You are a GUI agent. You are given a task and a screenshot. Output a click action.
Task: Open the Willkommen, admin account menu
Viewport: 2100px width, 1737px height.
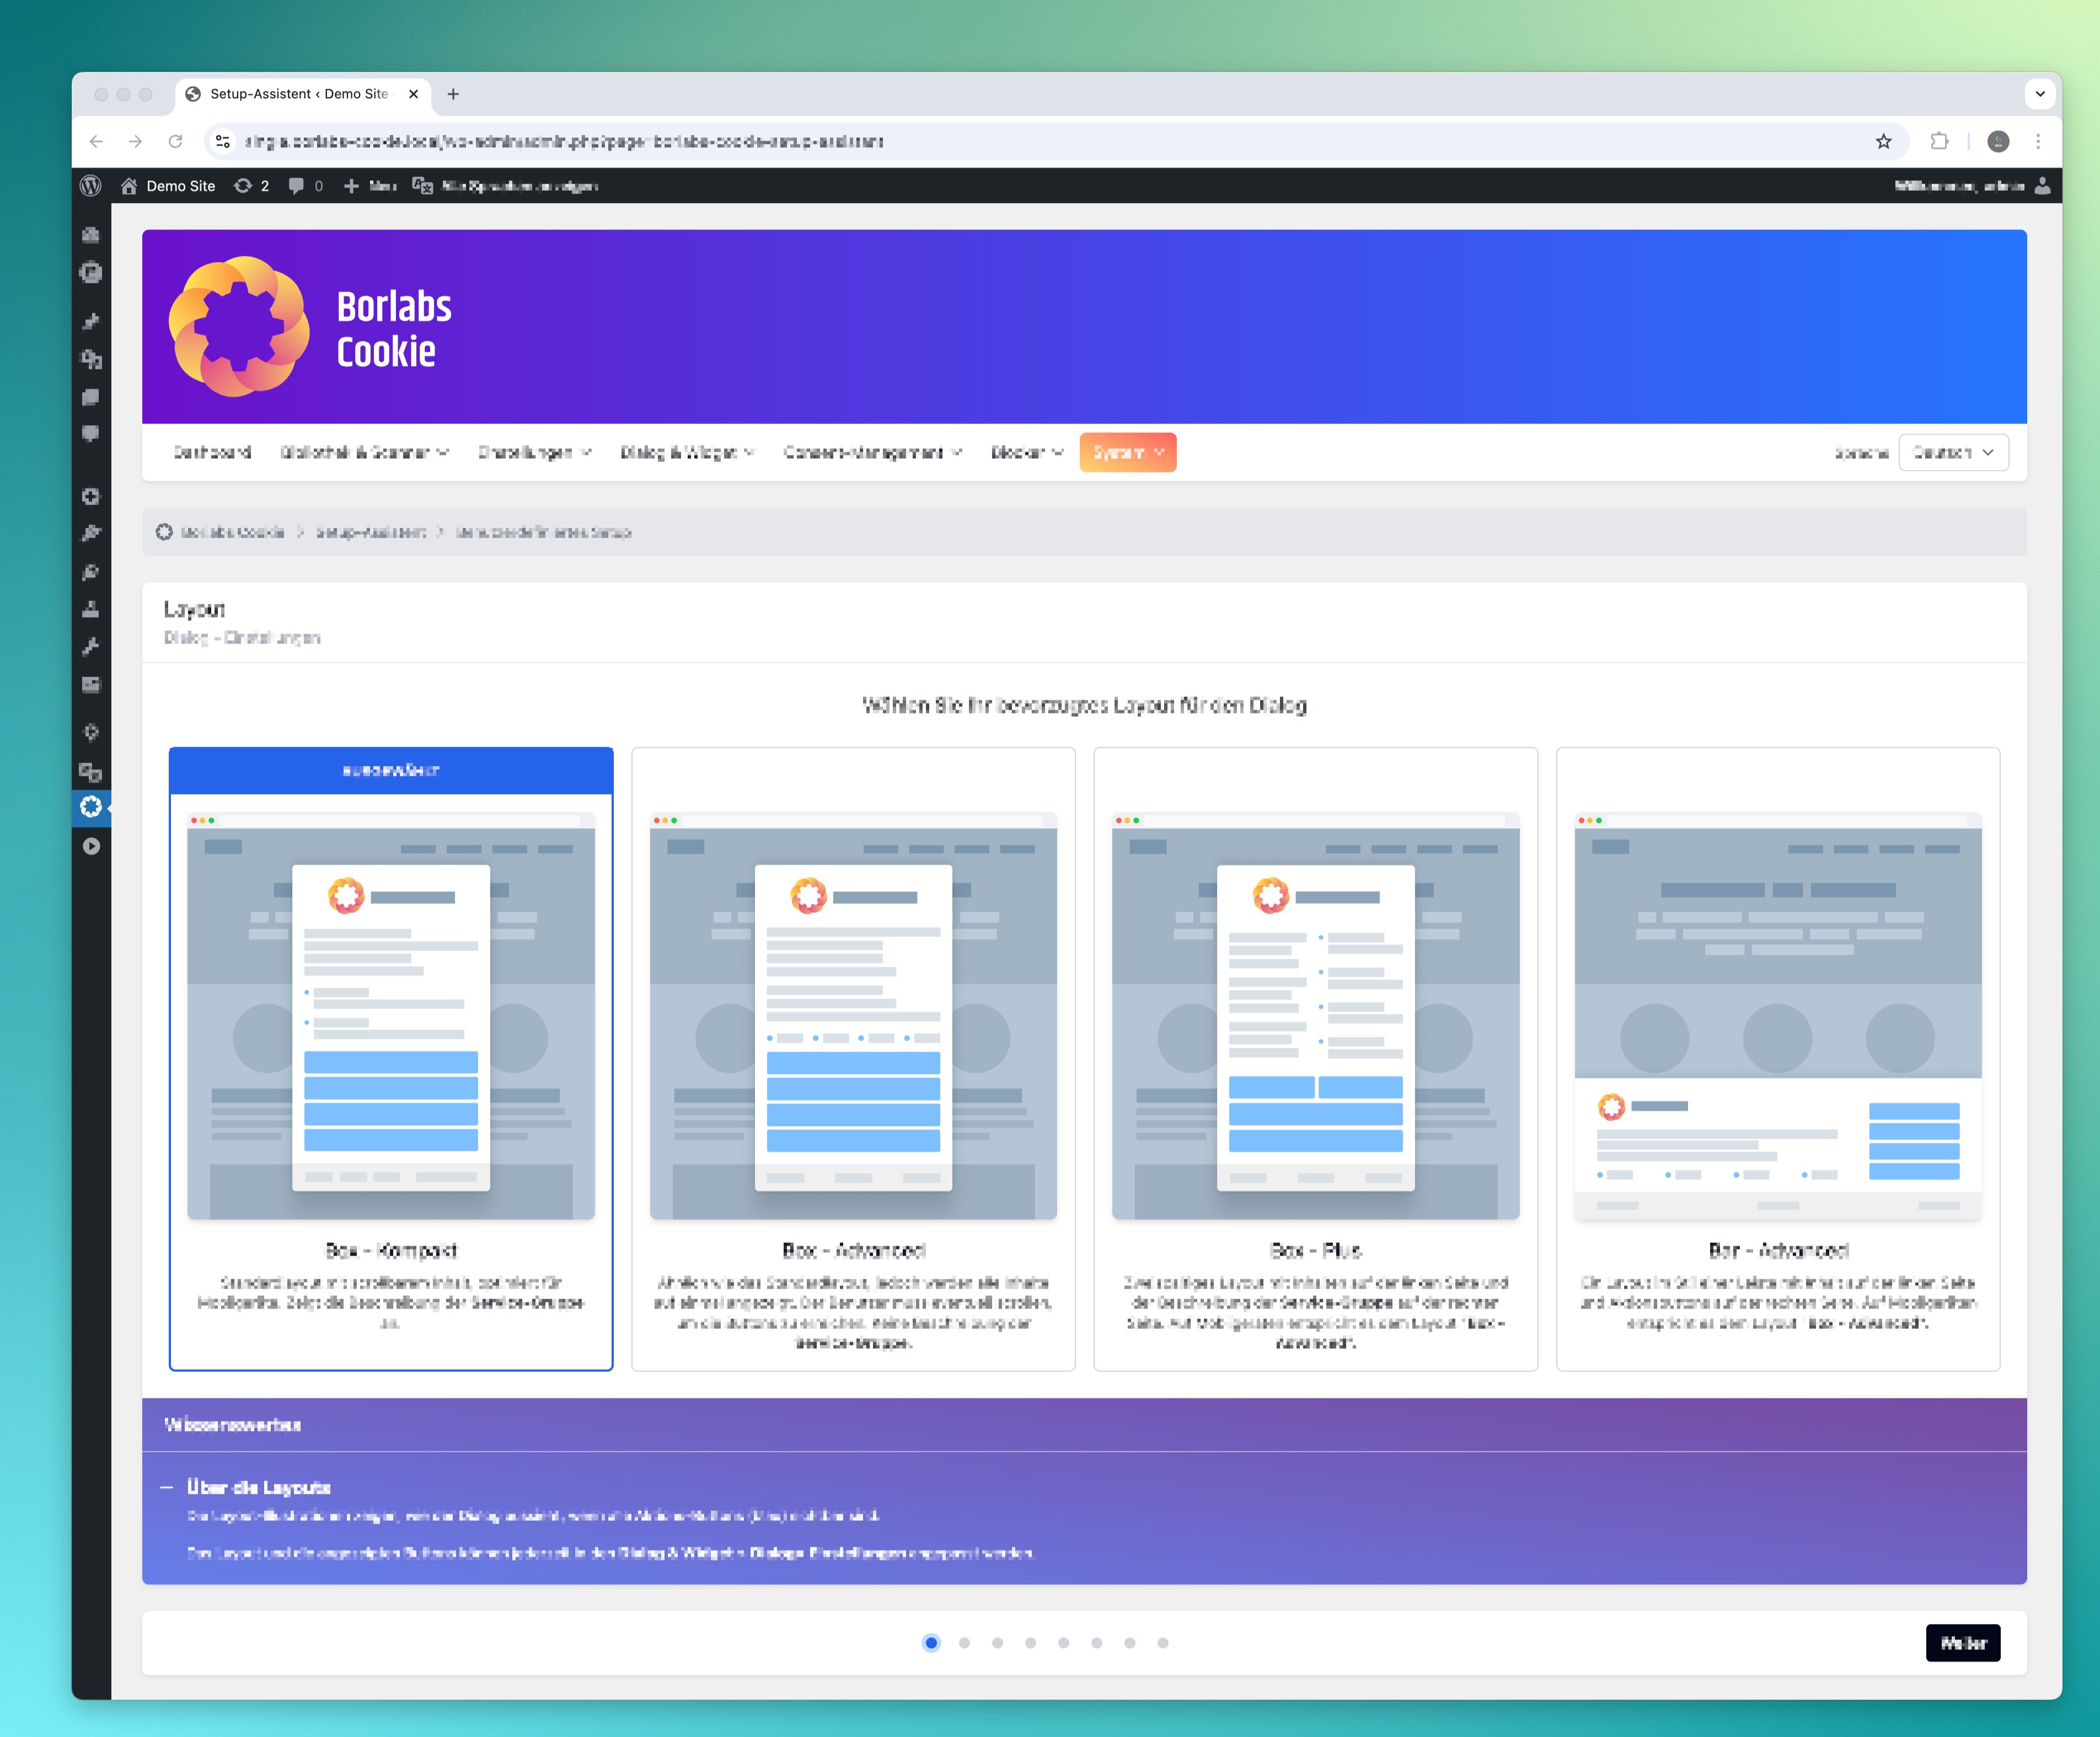coord(1972,186)
